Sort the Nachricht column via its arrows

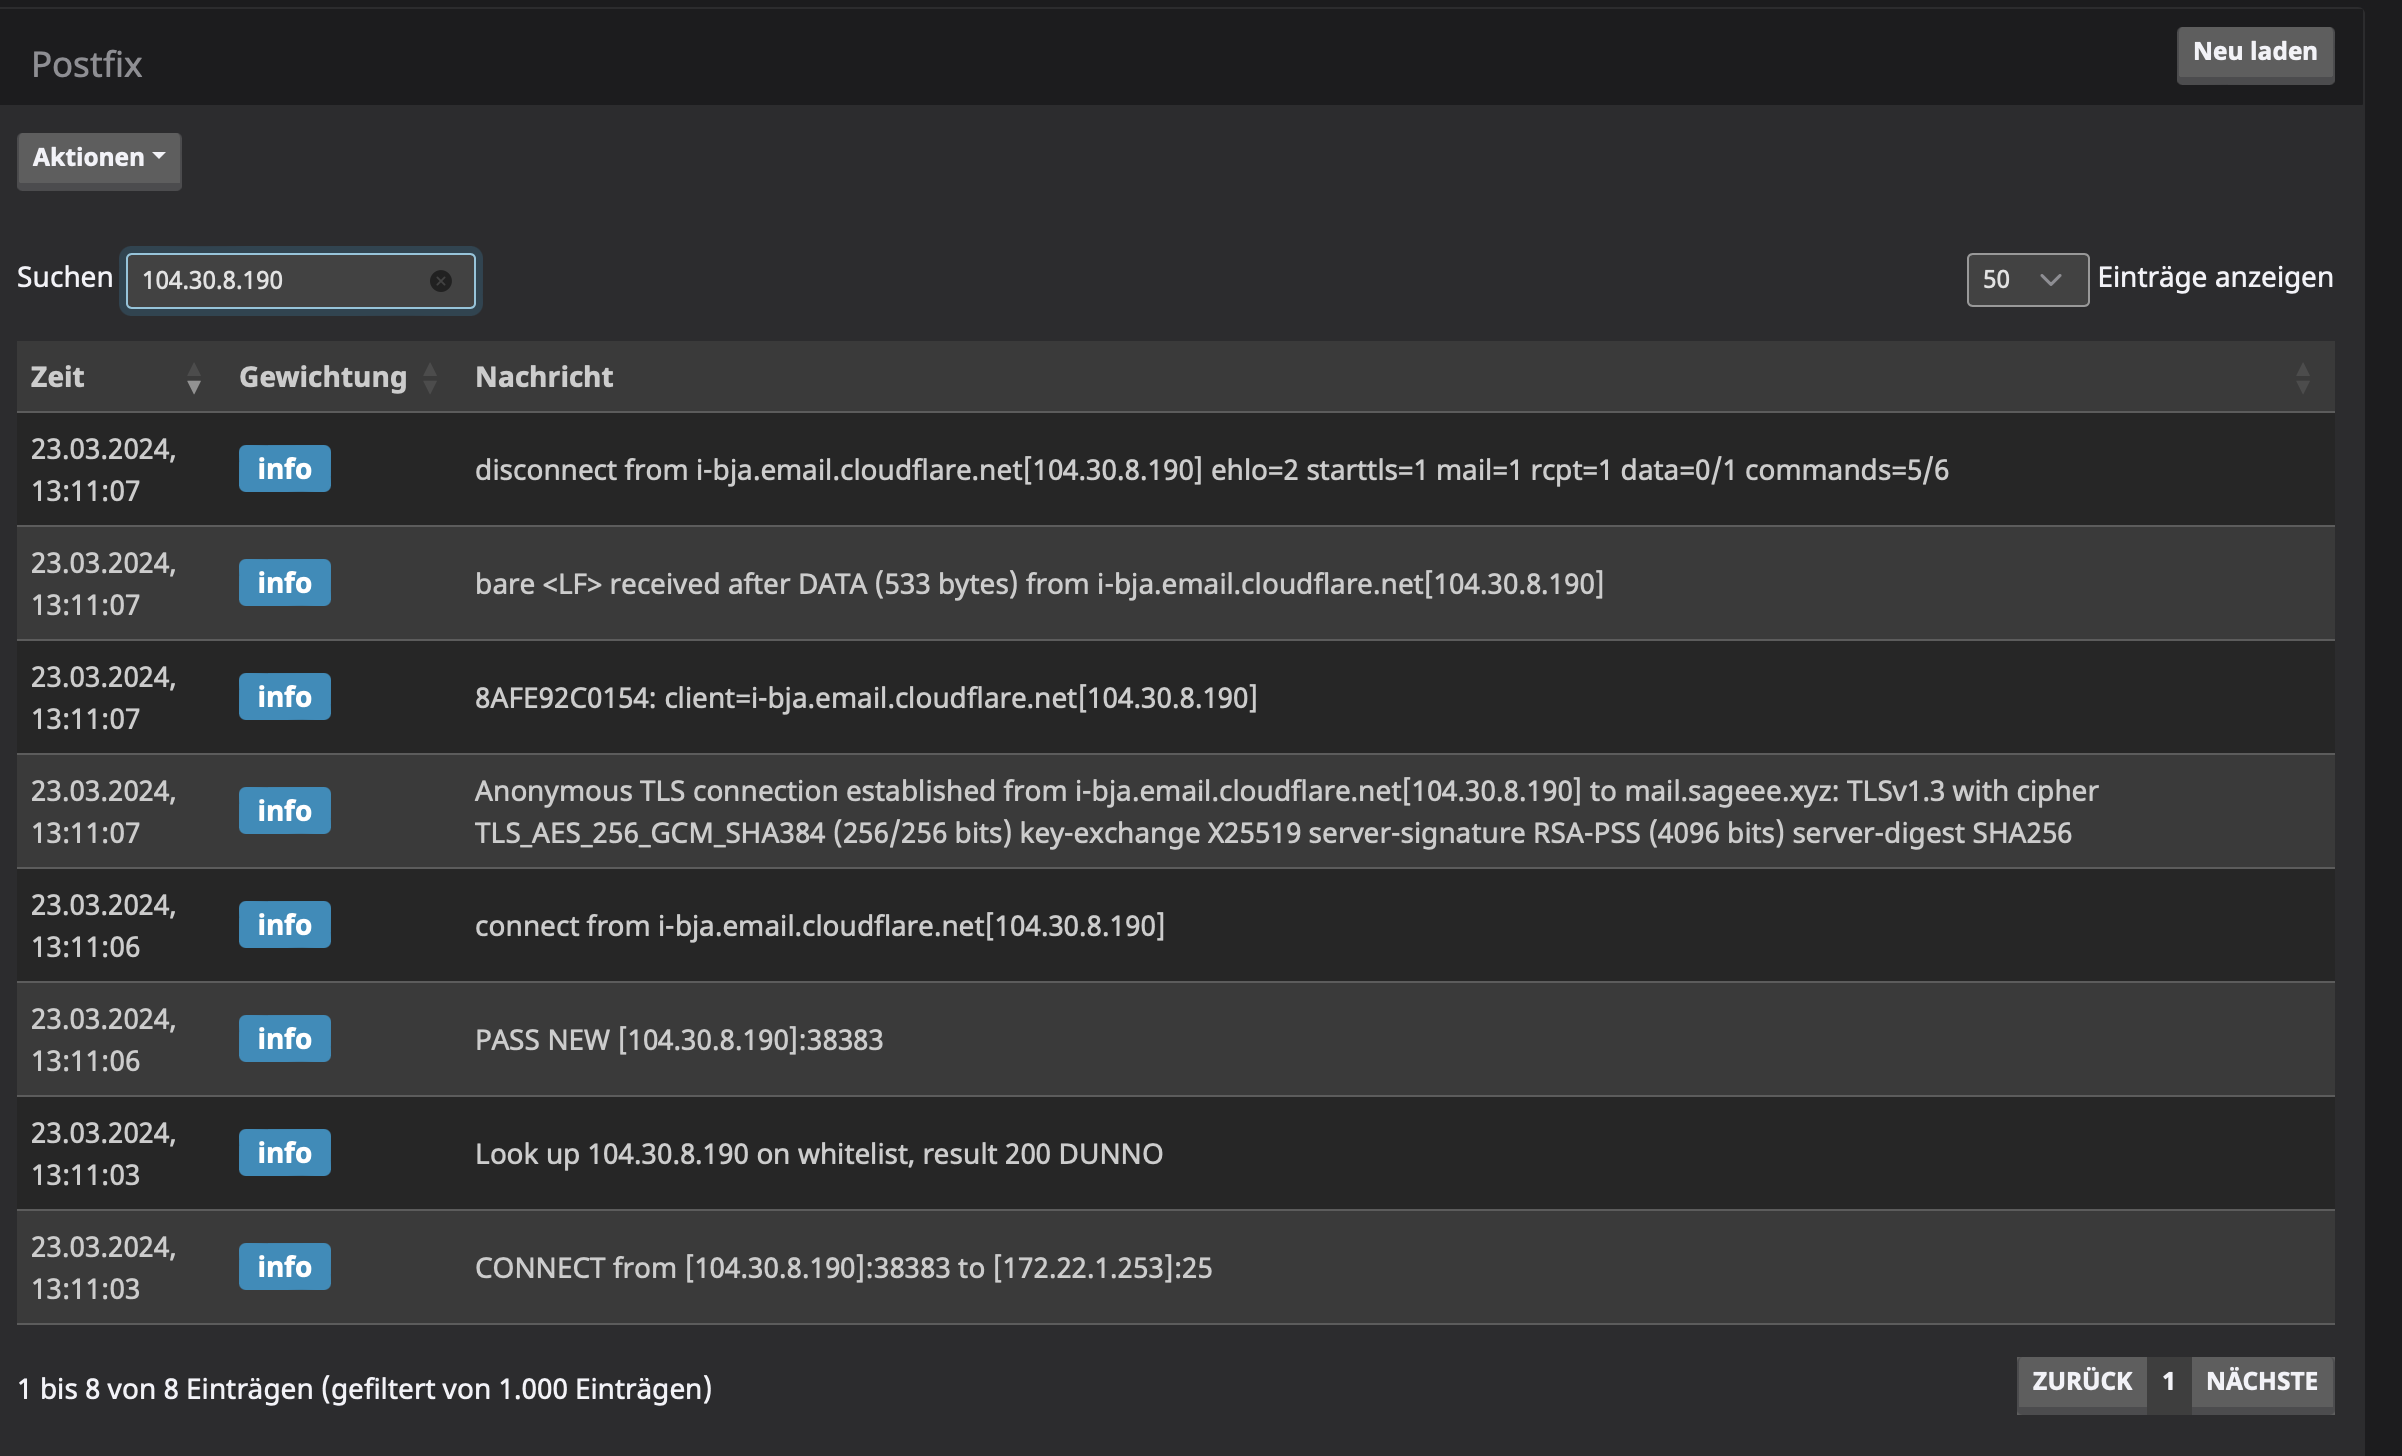pyautogui.click(x=2302, y=378)
